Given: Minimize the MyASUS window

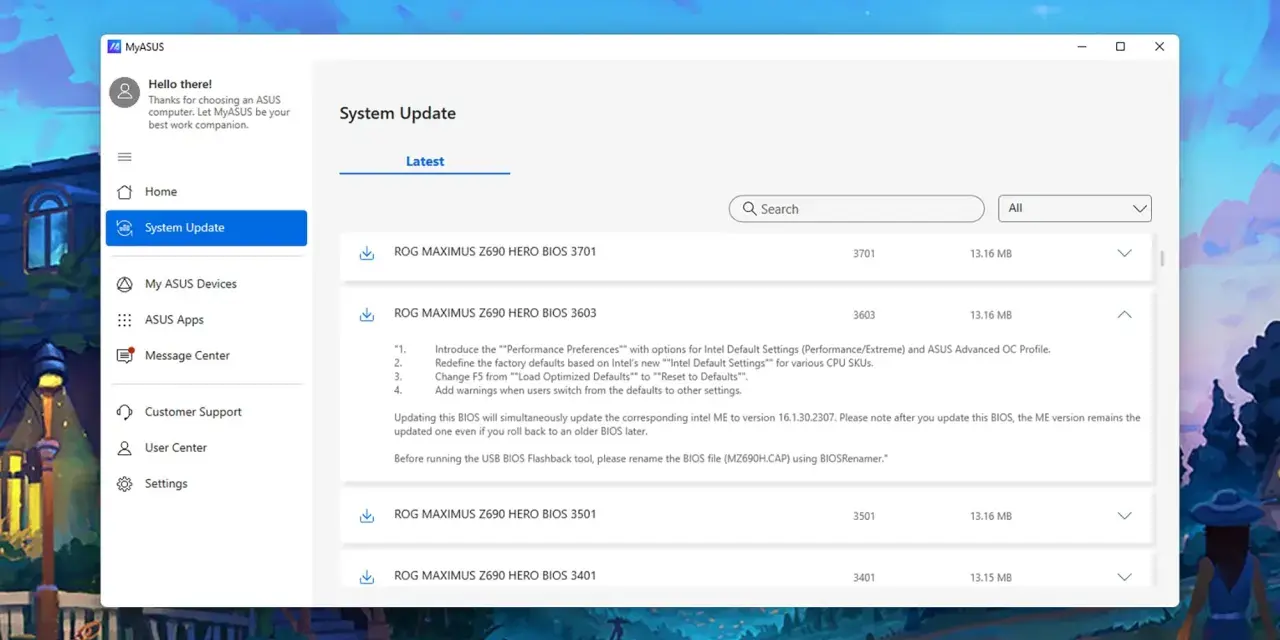Looking at the screenshot, I should 1082,47.
